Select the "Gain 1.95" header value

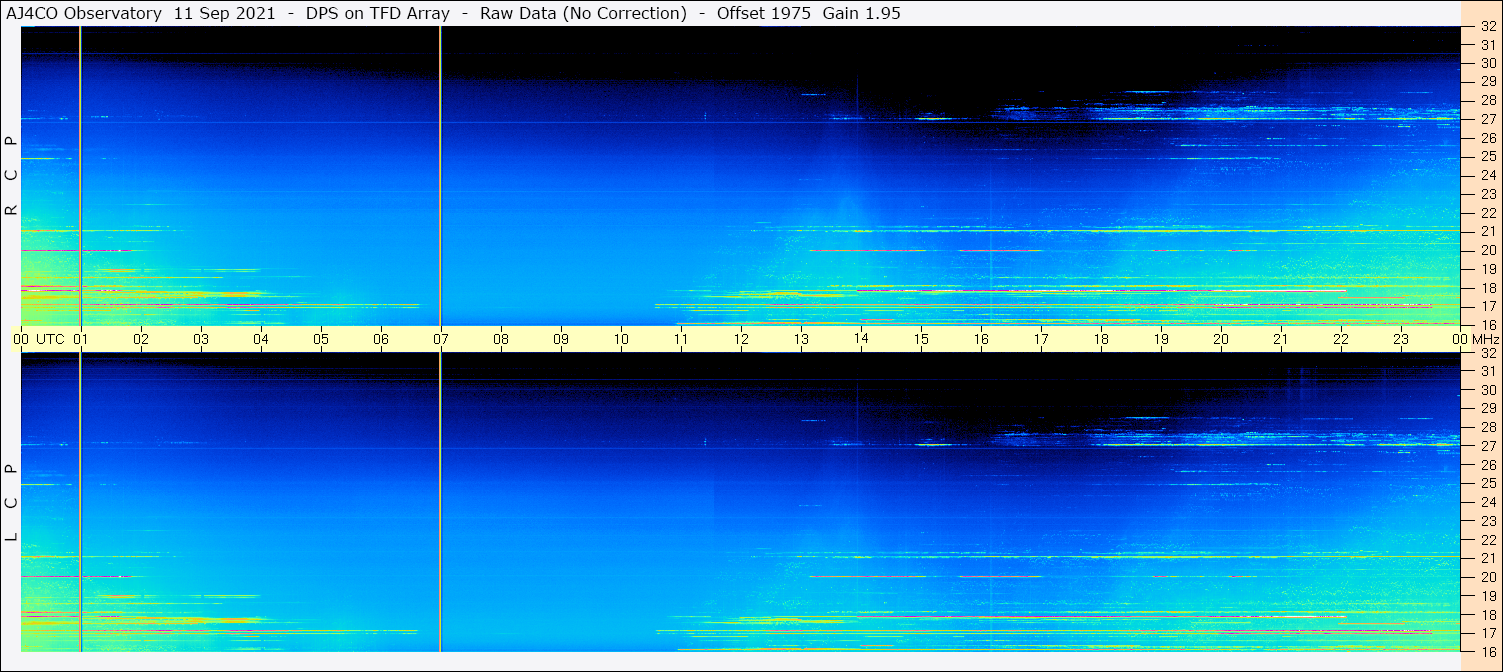tap(861, 13)
